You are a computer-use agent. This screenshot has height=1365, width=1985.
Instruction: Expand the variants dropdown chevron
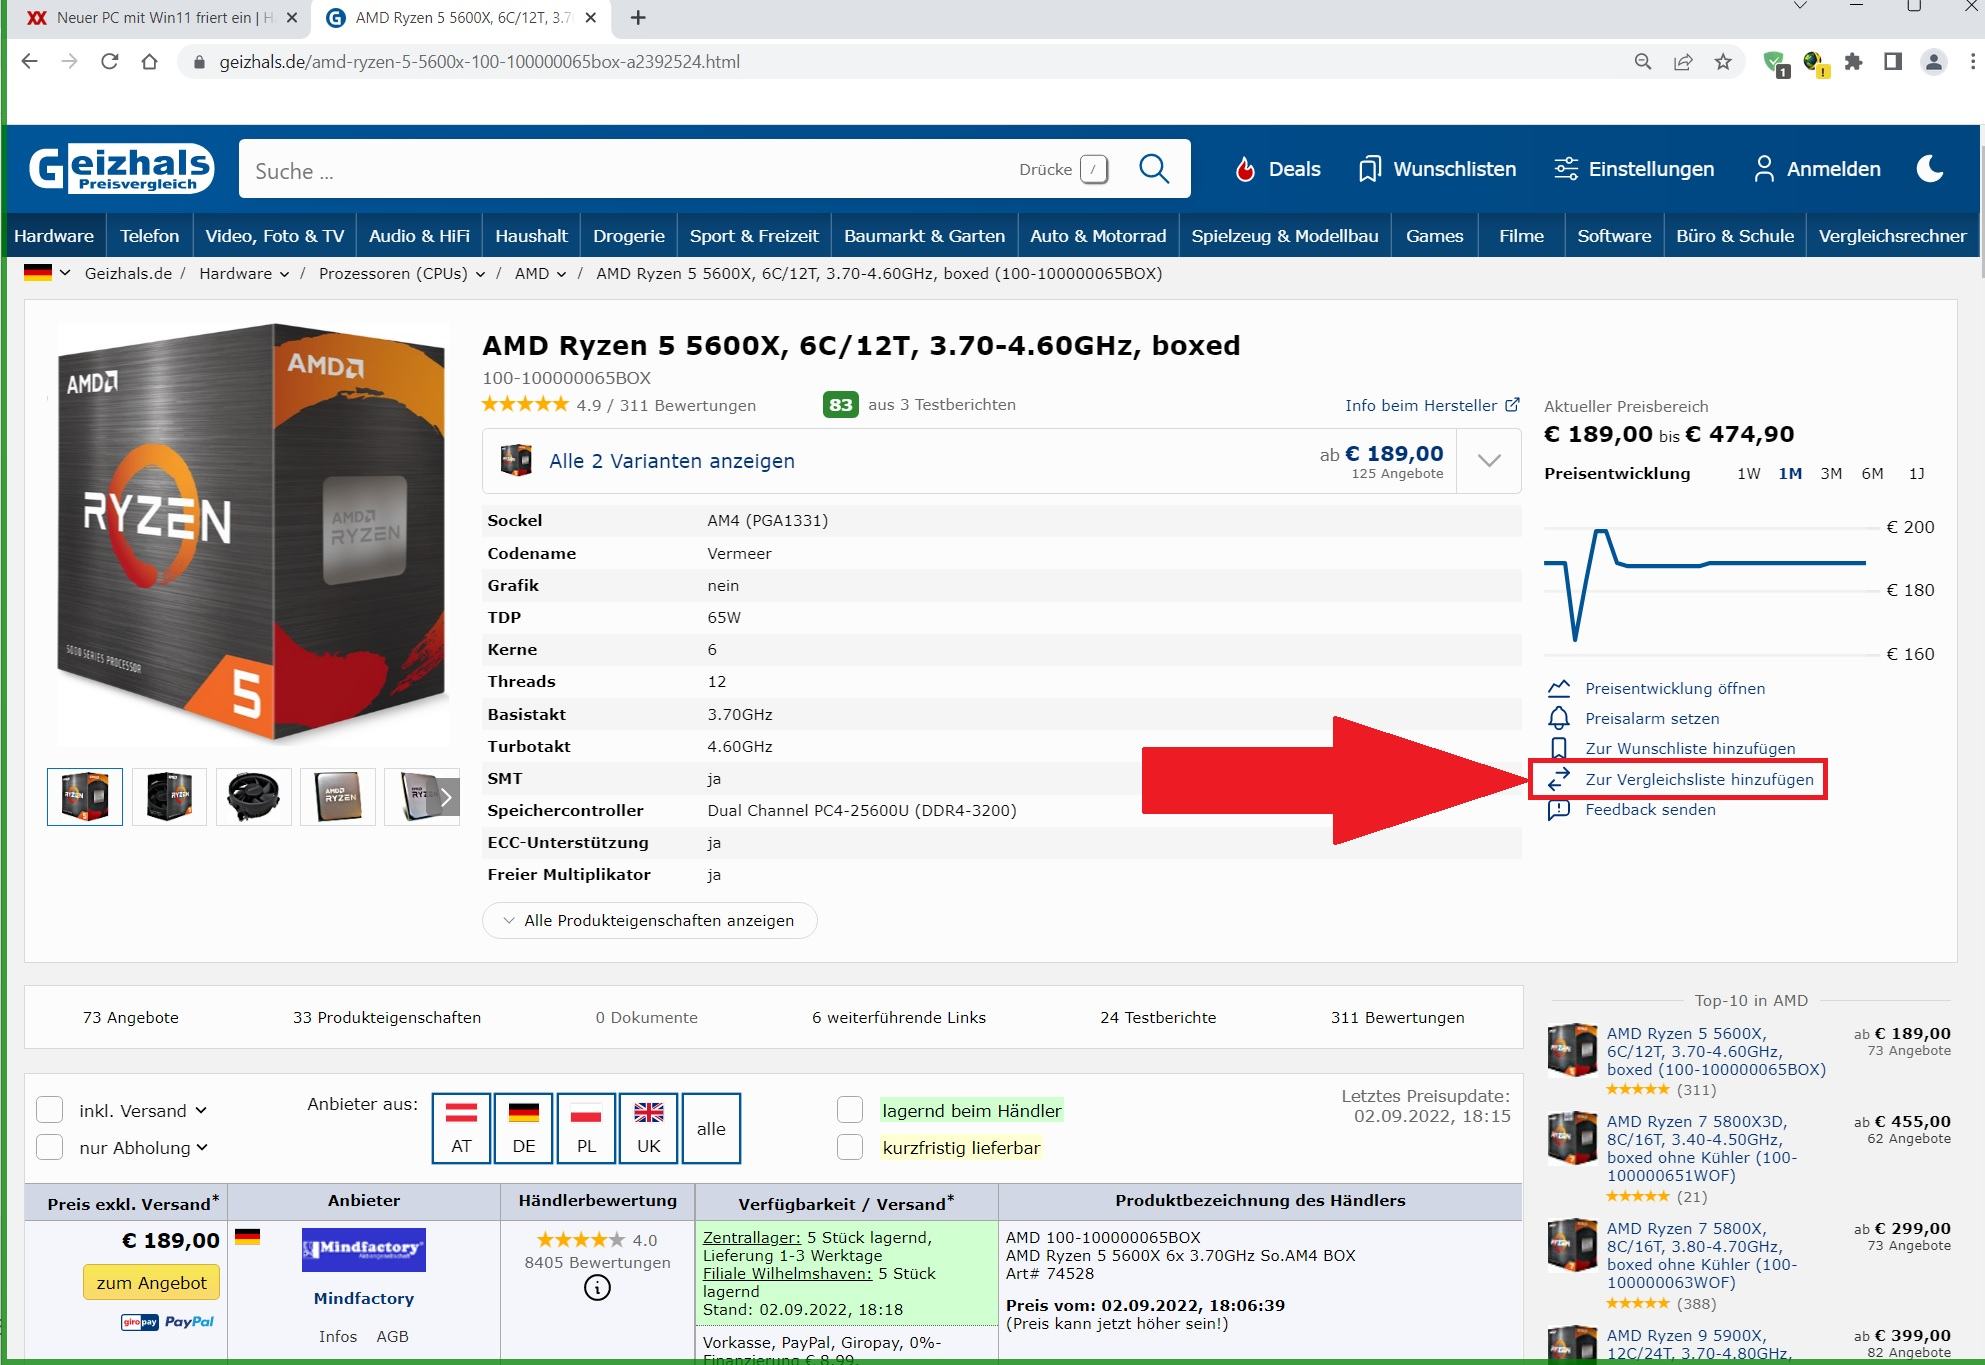[x=1489, y=461]
